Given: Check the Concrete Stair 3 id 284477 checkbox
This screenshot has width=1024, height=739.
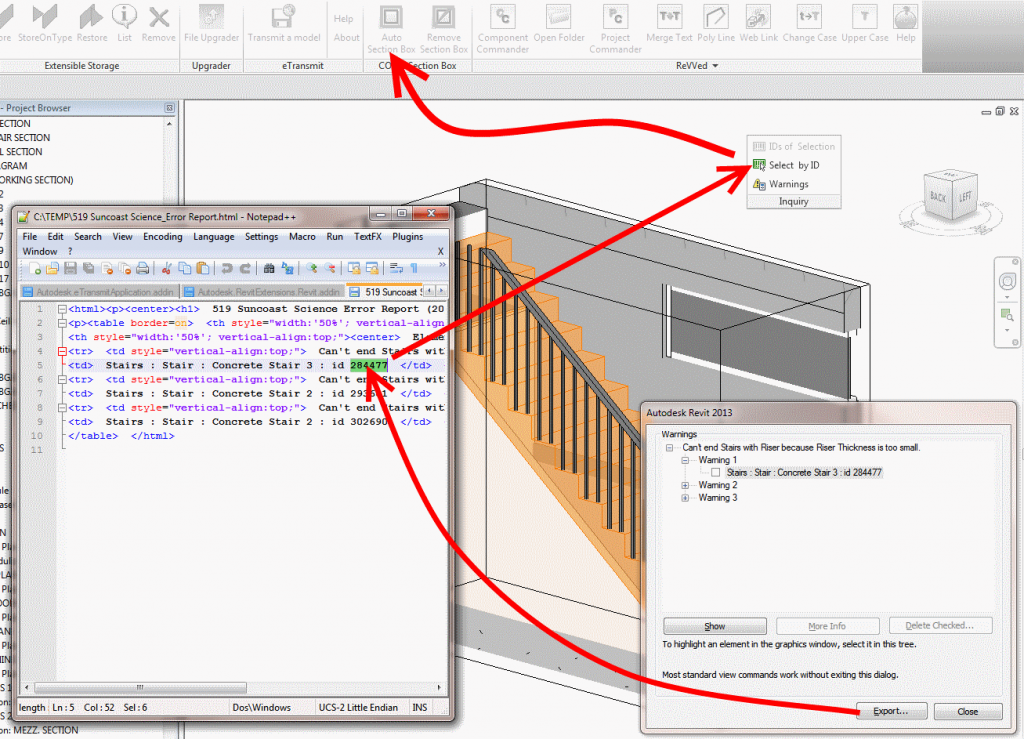Looking at the screenshot, I should pyautogui.click(x=716, y=471).
